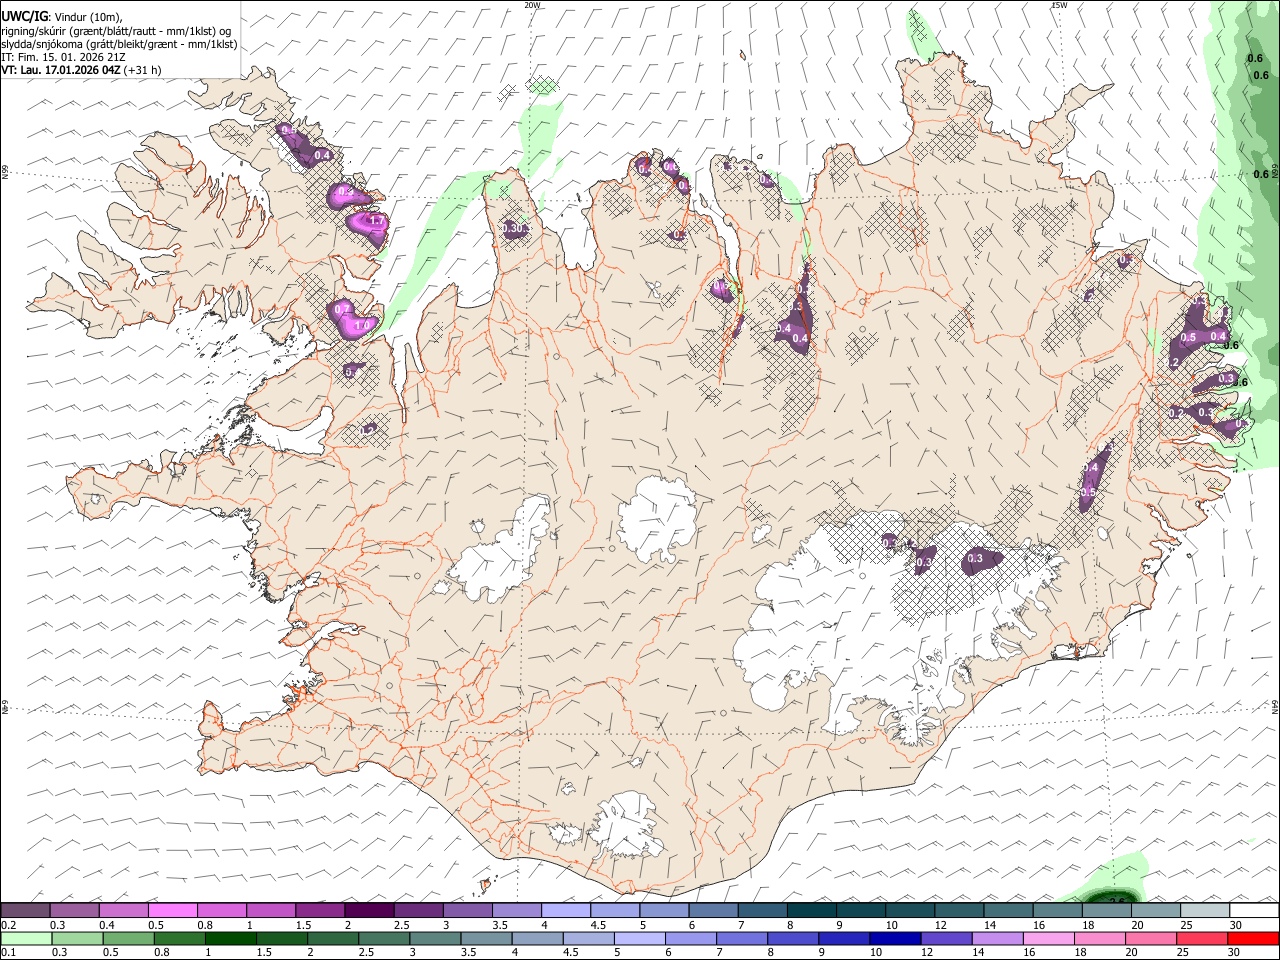This screenshot has height=960, width=1280.
Task: Choose the 7 swatch in upper legend row
Action: 763,910
